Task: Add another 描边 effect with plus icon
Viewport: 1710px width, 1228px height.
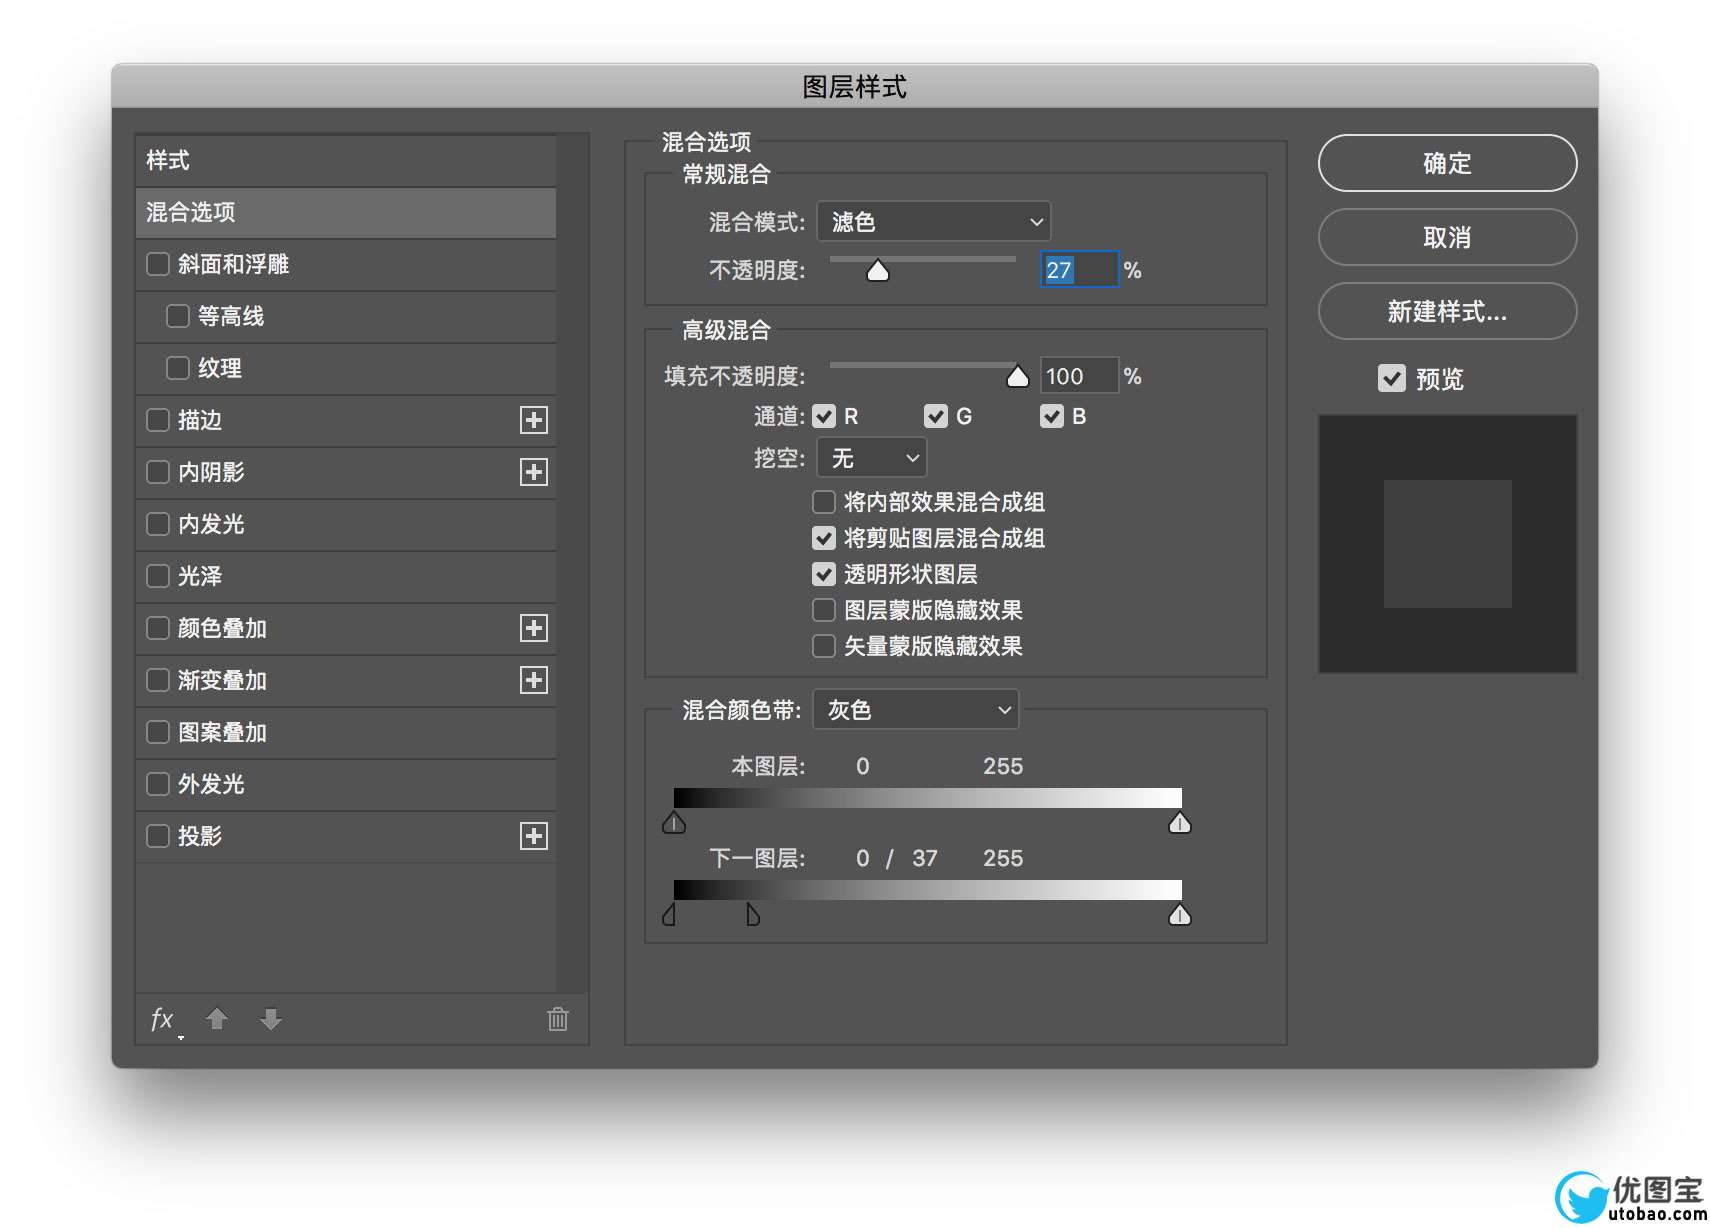Action: (534, 420)
